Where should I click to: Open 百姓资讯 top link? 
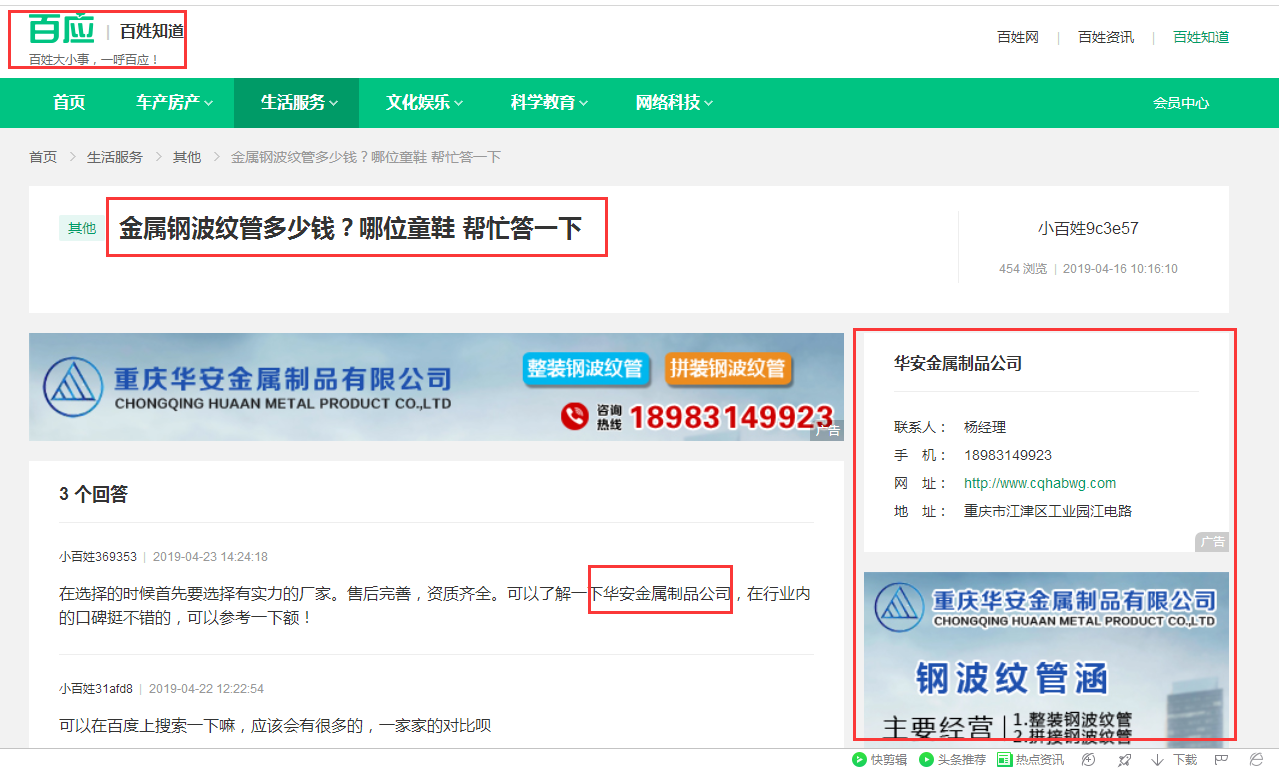point(1106,37)
